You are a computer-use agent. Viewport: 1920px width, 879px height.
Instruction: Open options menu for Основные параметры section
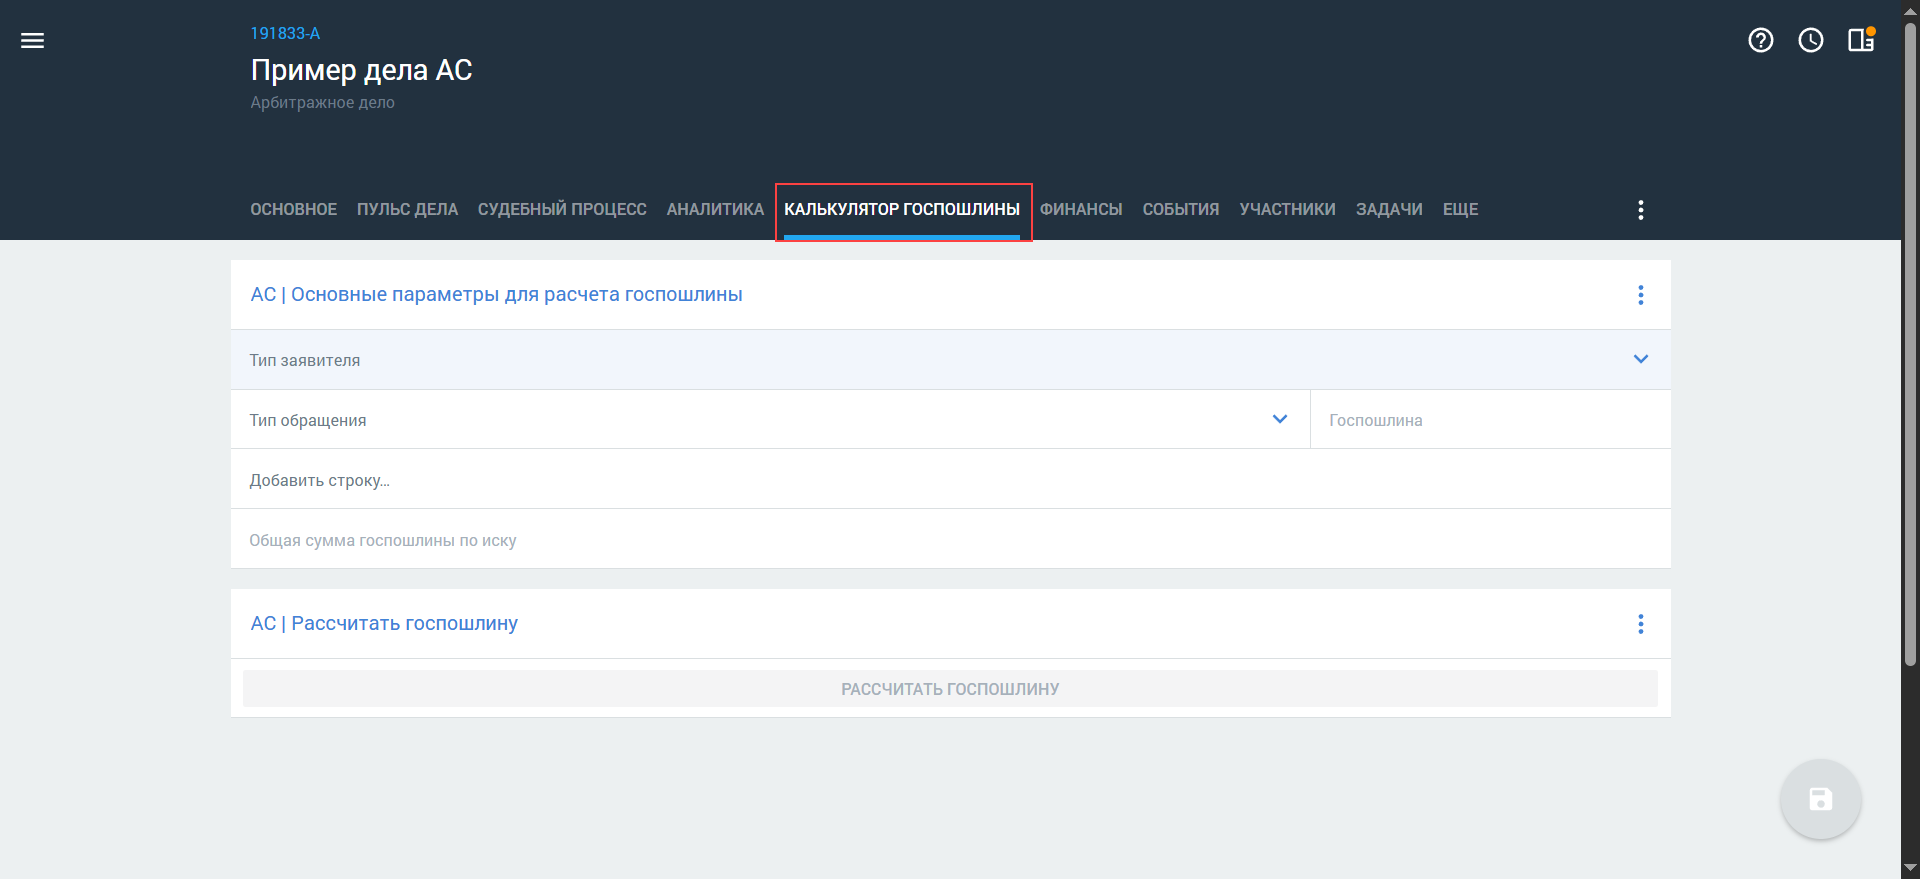(x=1640, y=295)
